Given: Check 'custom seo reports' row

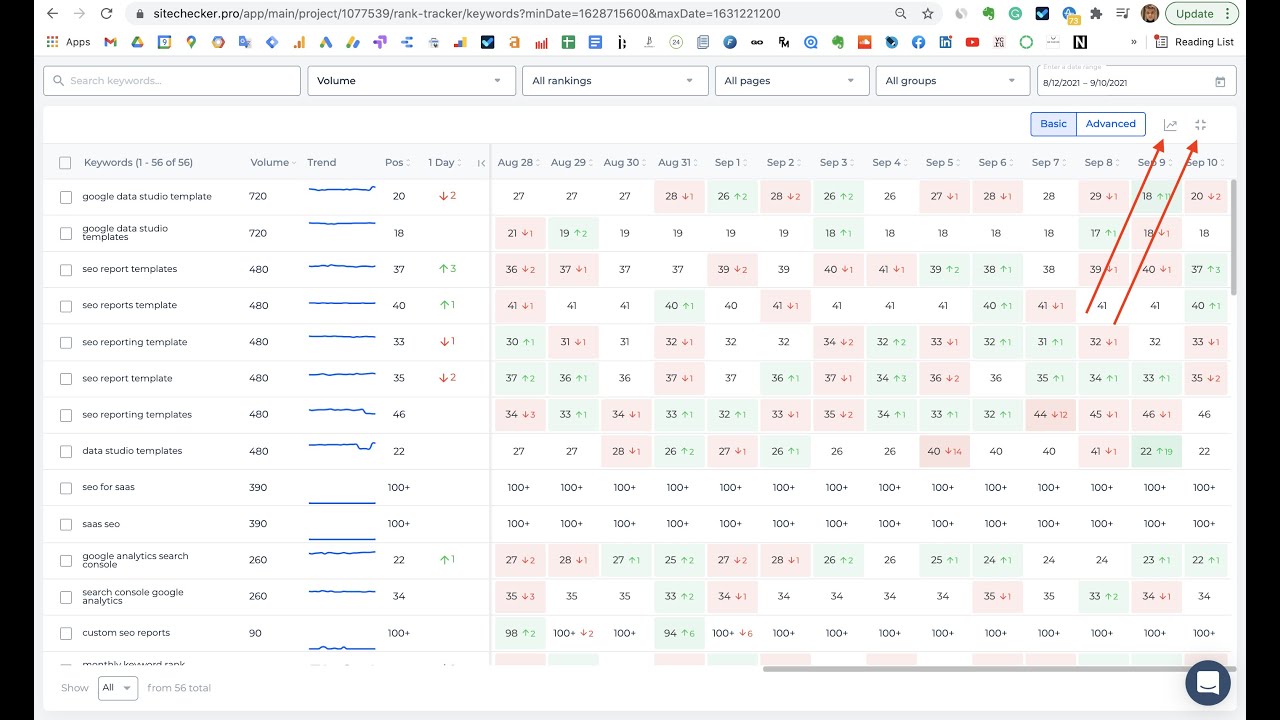Looking at the screenshot, I should (66, 633).
